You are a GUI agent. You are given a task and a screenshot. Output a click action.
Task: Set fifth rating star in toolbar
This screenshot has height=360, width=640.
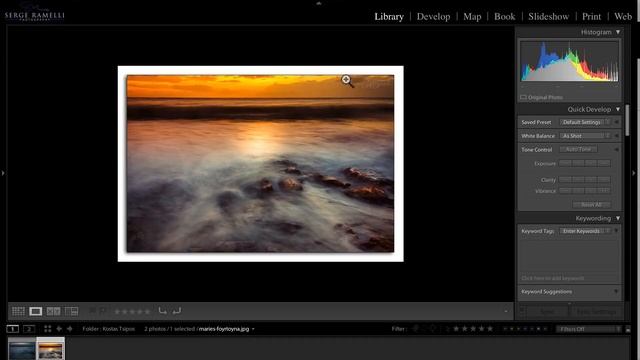(x=147, y=311)
